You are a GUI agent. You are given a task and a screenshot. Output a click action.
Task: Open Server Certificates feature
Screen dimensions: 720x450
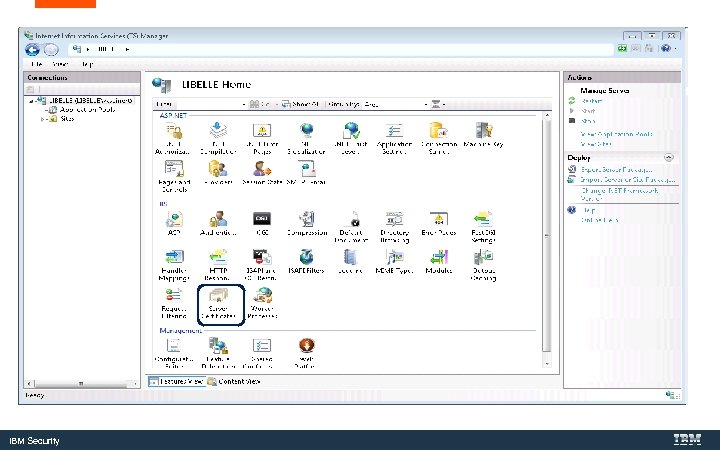[x=219, y=303]
